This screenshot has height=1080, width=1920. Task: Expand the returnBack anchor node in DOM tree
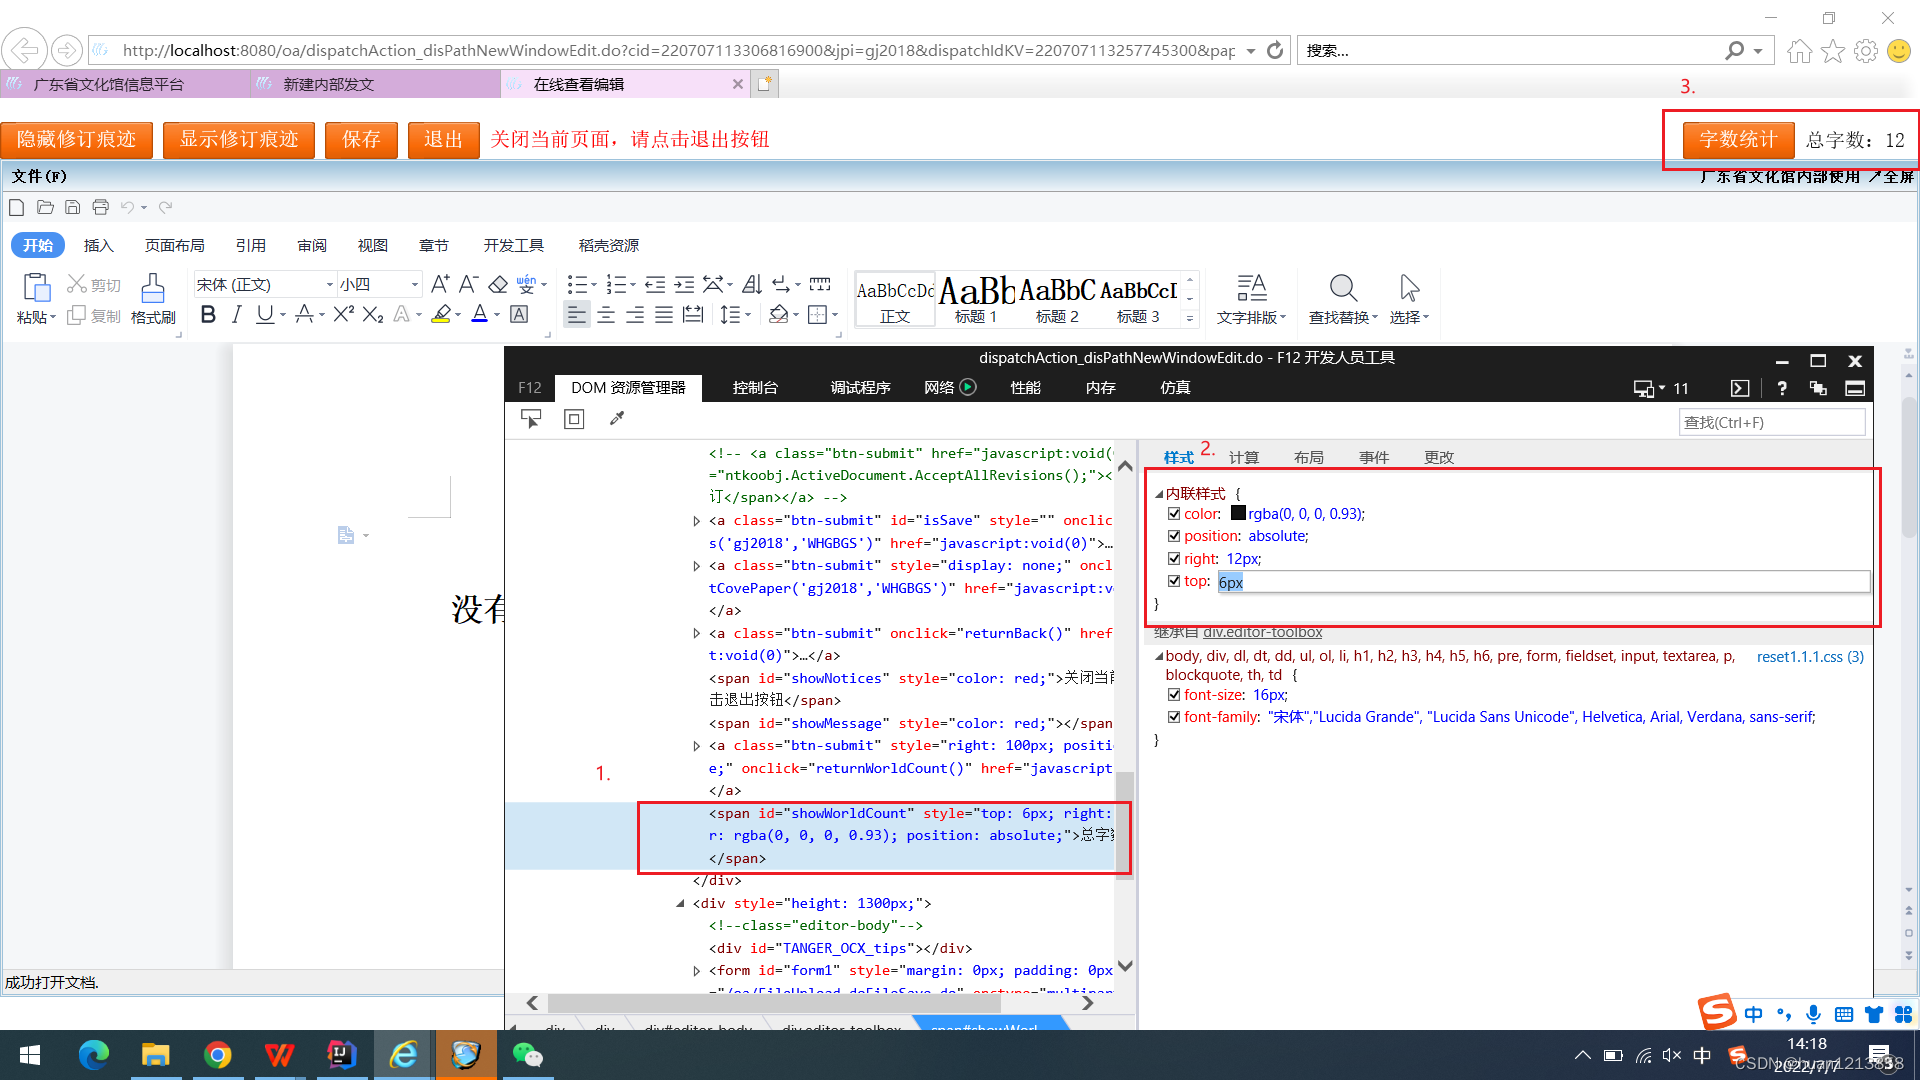(x=697, y=634)
